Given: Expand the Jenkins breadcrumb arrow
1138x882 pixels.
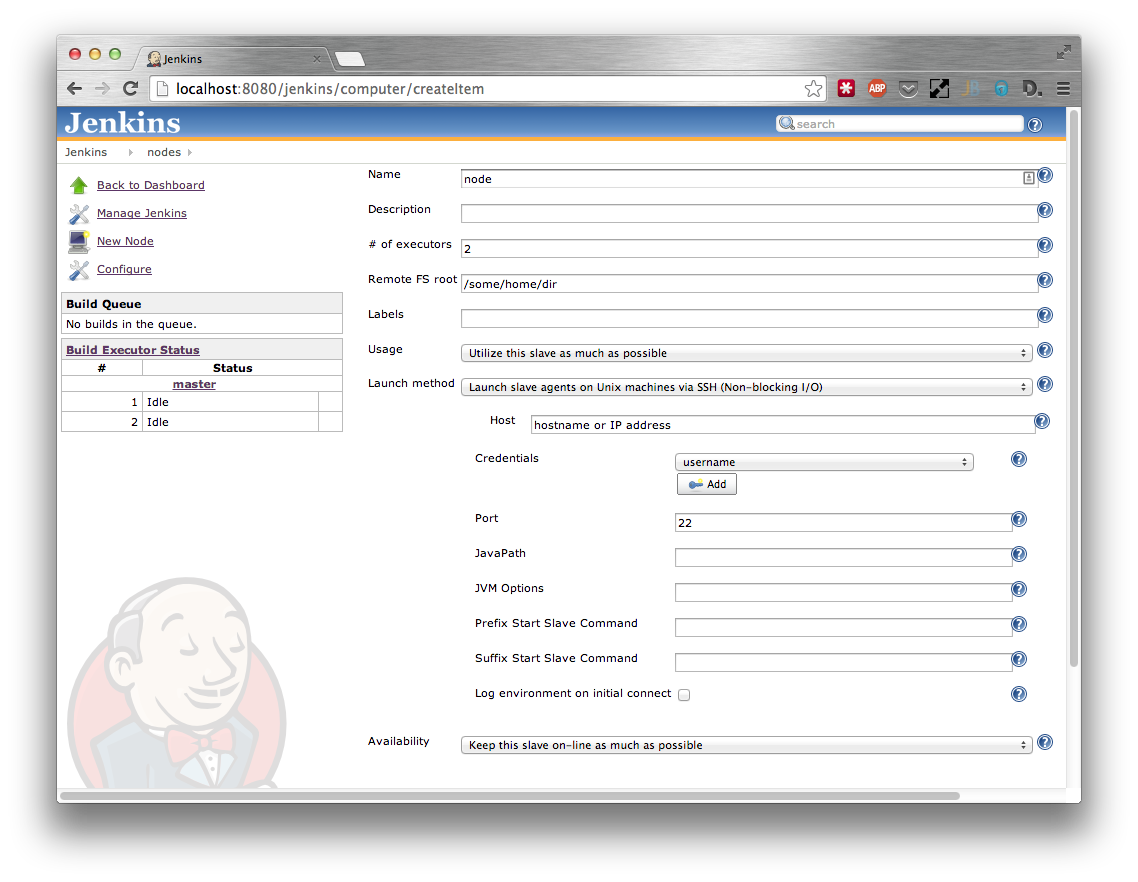Looking at the screenshot, I should 131,152.
